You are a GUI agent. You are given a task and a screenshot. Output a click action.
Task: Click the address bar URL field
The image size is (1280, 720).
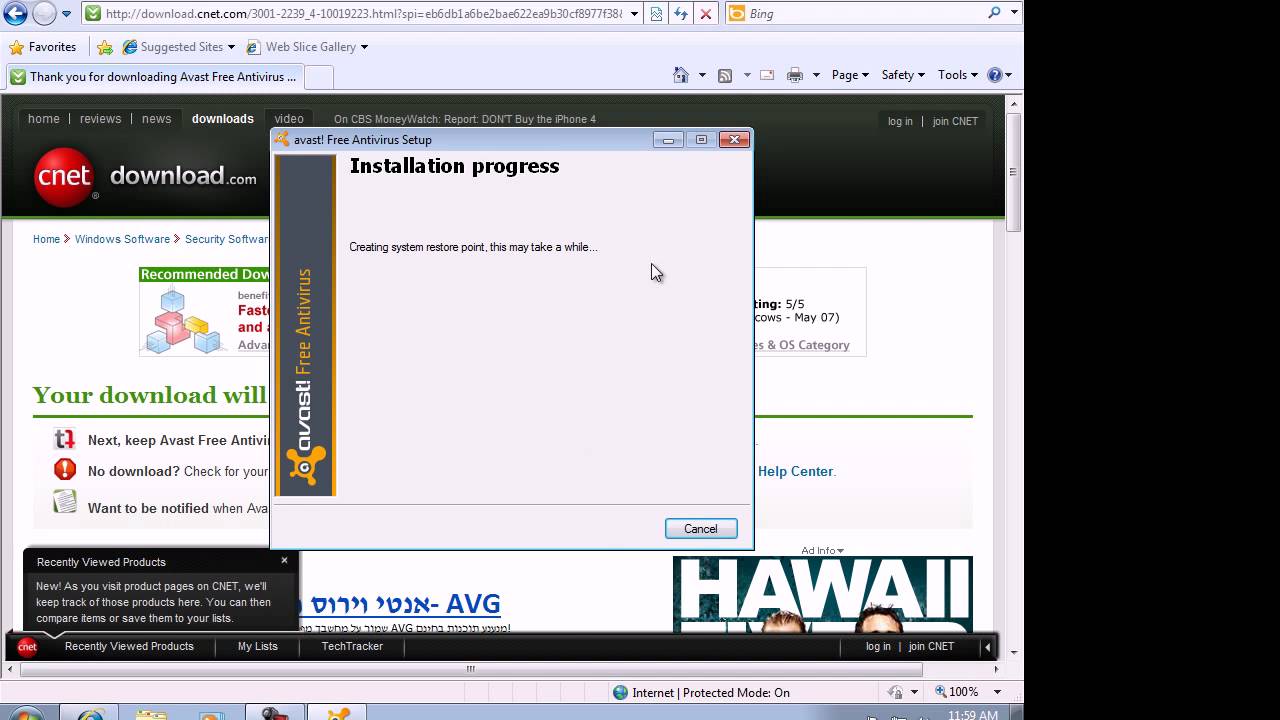365,14
